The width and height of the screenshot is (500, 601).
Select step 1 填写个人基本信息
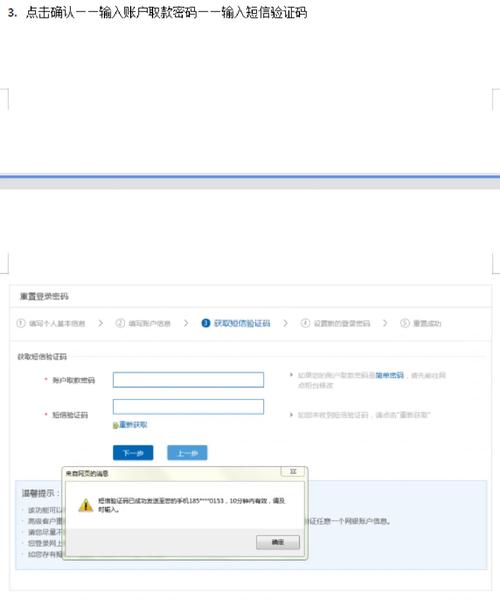tap(51, 323)
